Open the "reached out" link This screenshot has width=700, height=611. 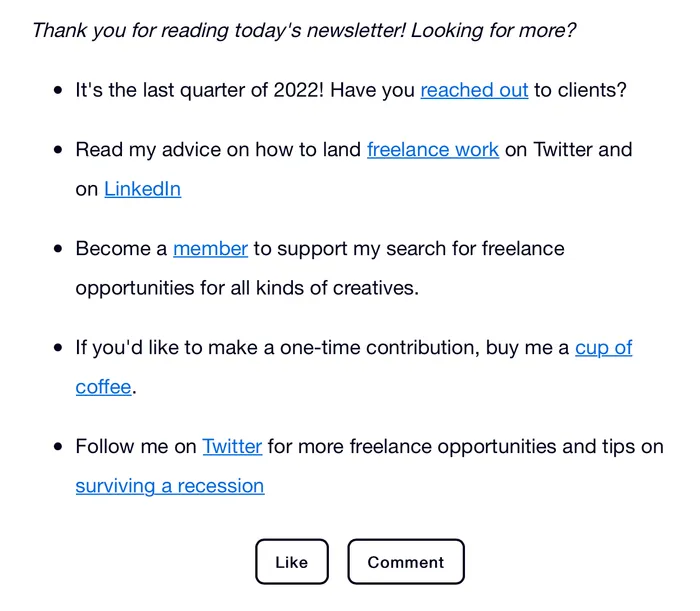[474, 90]
